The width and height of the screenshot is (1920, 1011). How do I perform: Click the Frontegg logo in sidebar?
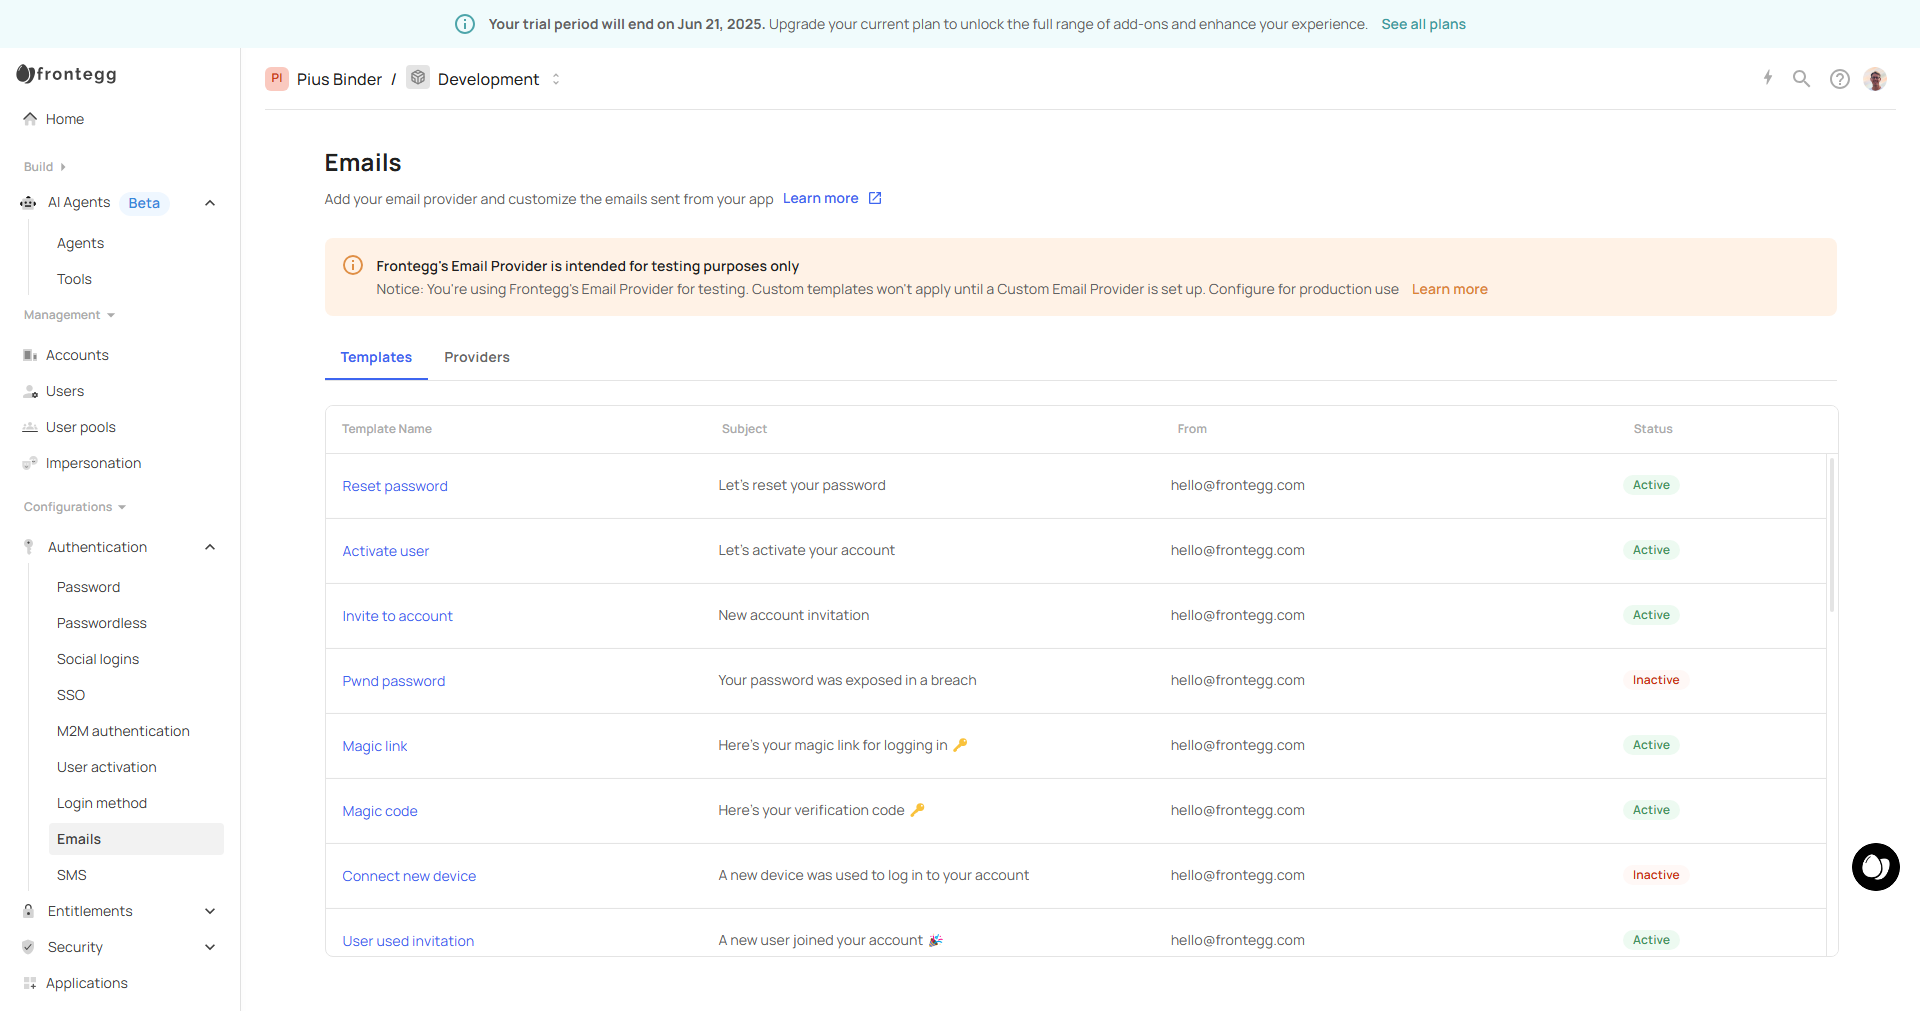(67, 74)
